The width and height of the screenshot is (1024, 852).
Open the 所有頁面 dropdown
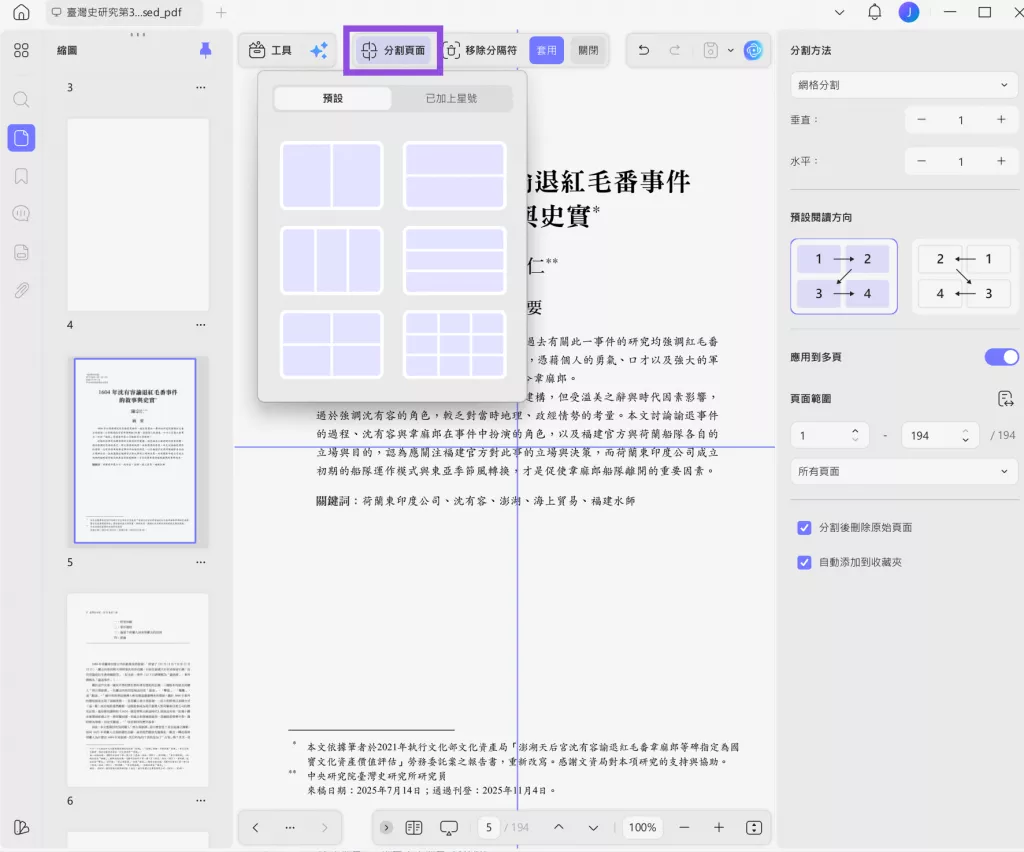point(903,471)
